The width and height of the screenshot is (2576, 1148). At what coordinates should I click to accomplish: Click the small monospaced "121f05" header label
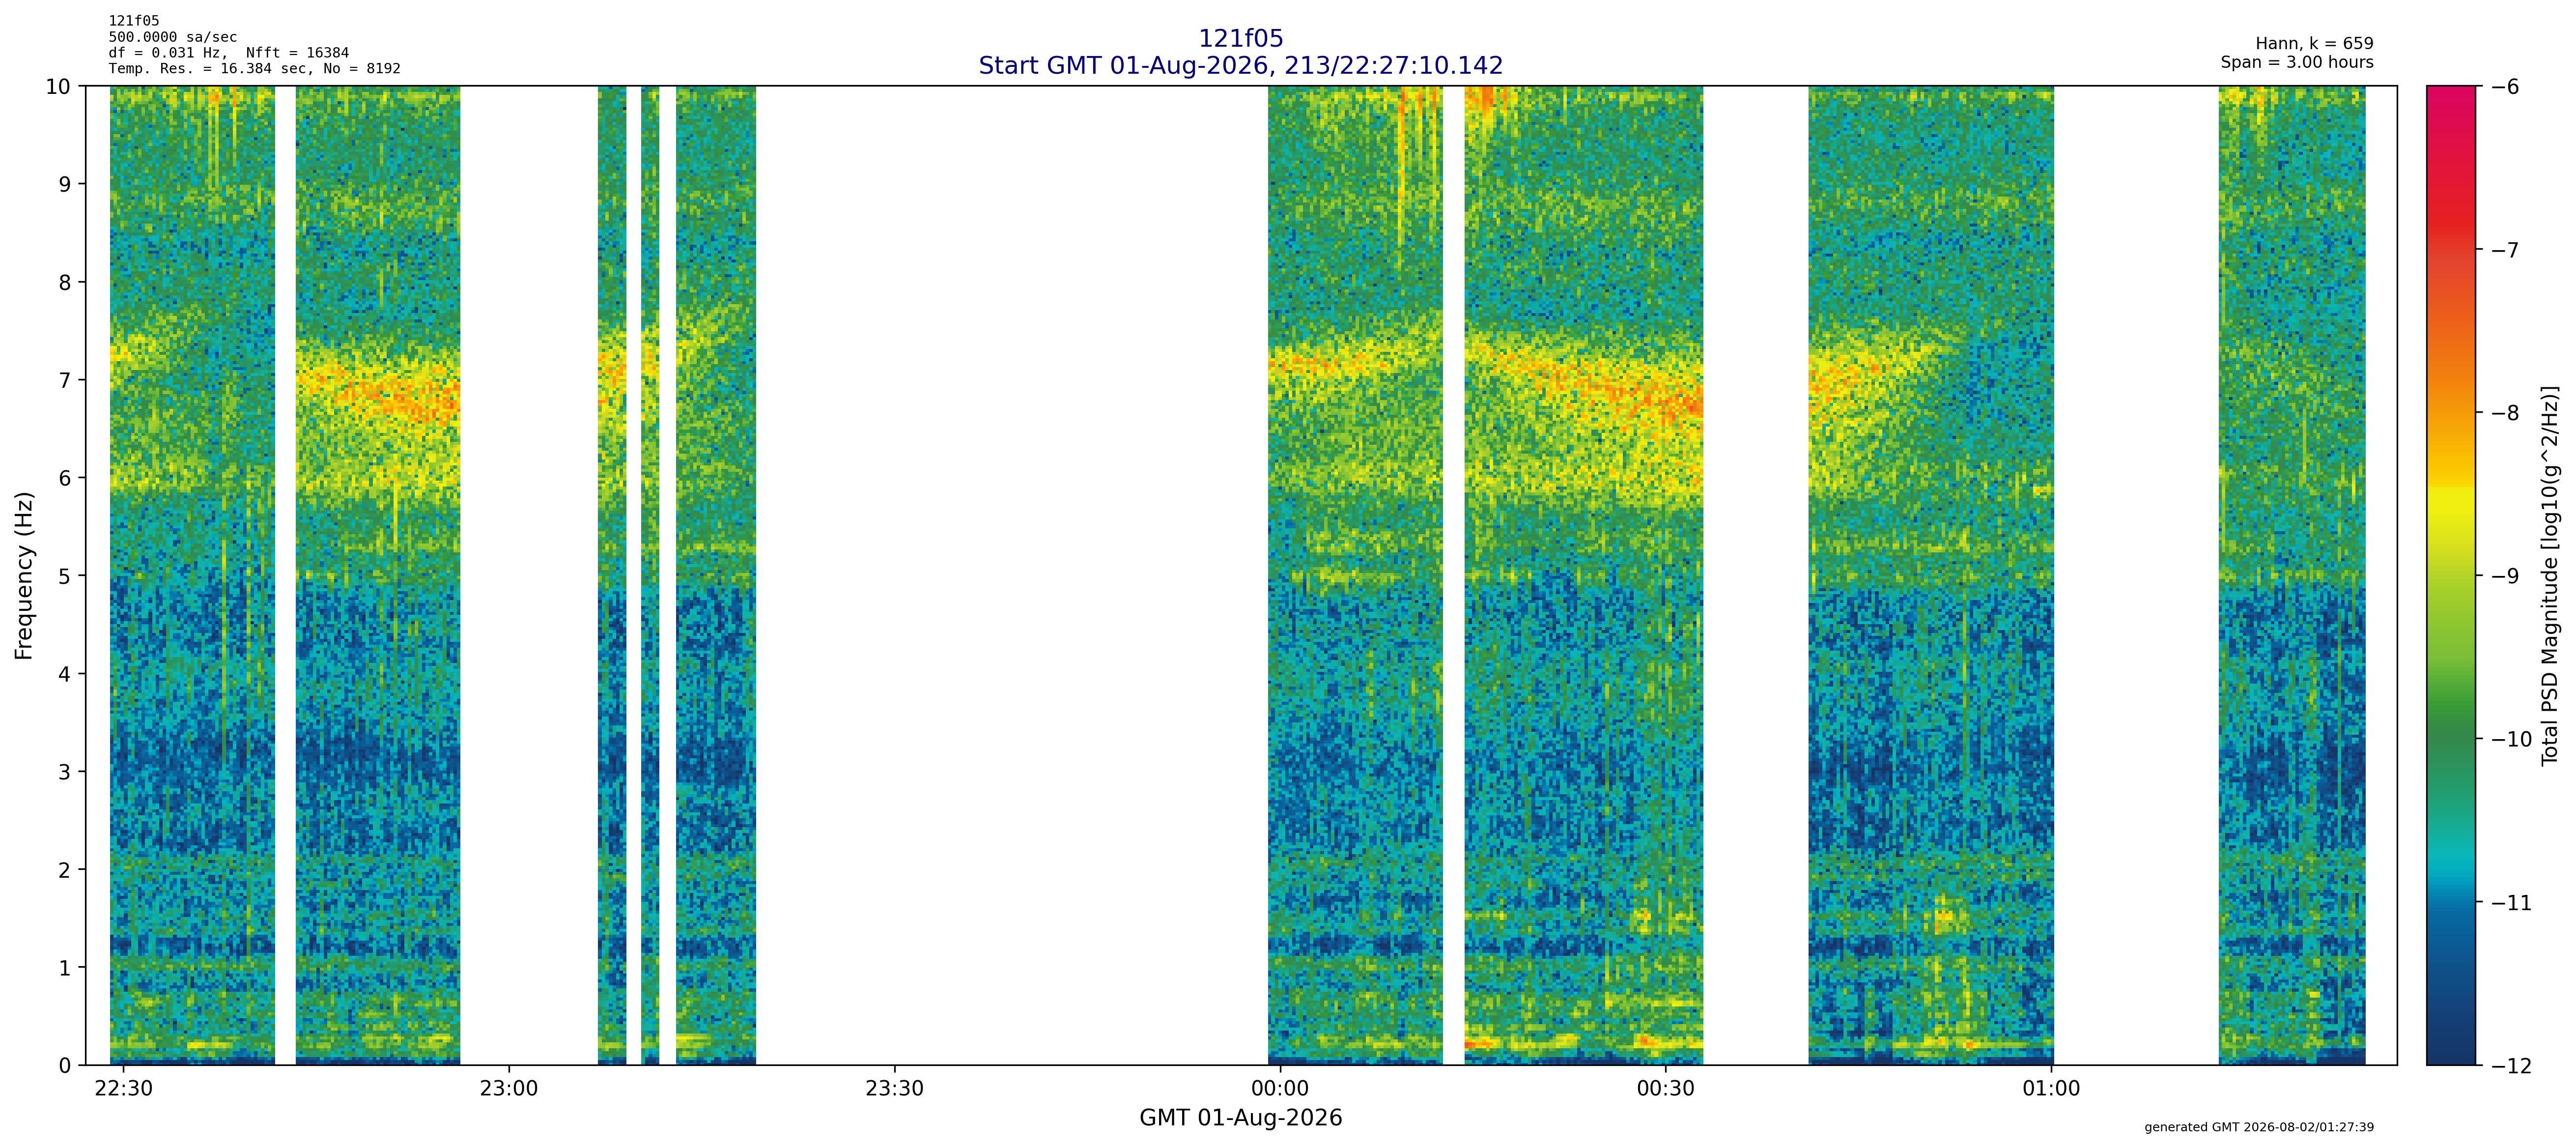(134, 21)
